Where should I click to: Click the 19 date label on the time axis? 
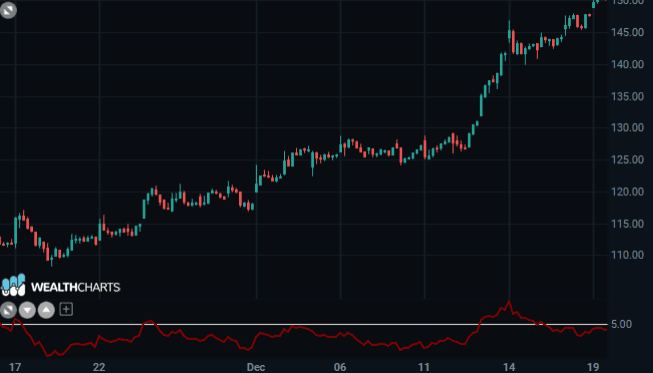coord(593,367)
